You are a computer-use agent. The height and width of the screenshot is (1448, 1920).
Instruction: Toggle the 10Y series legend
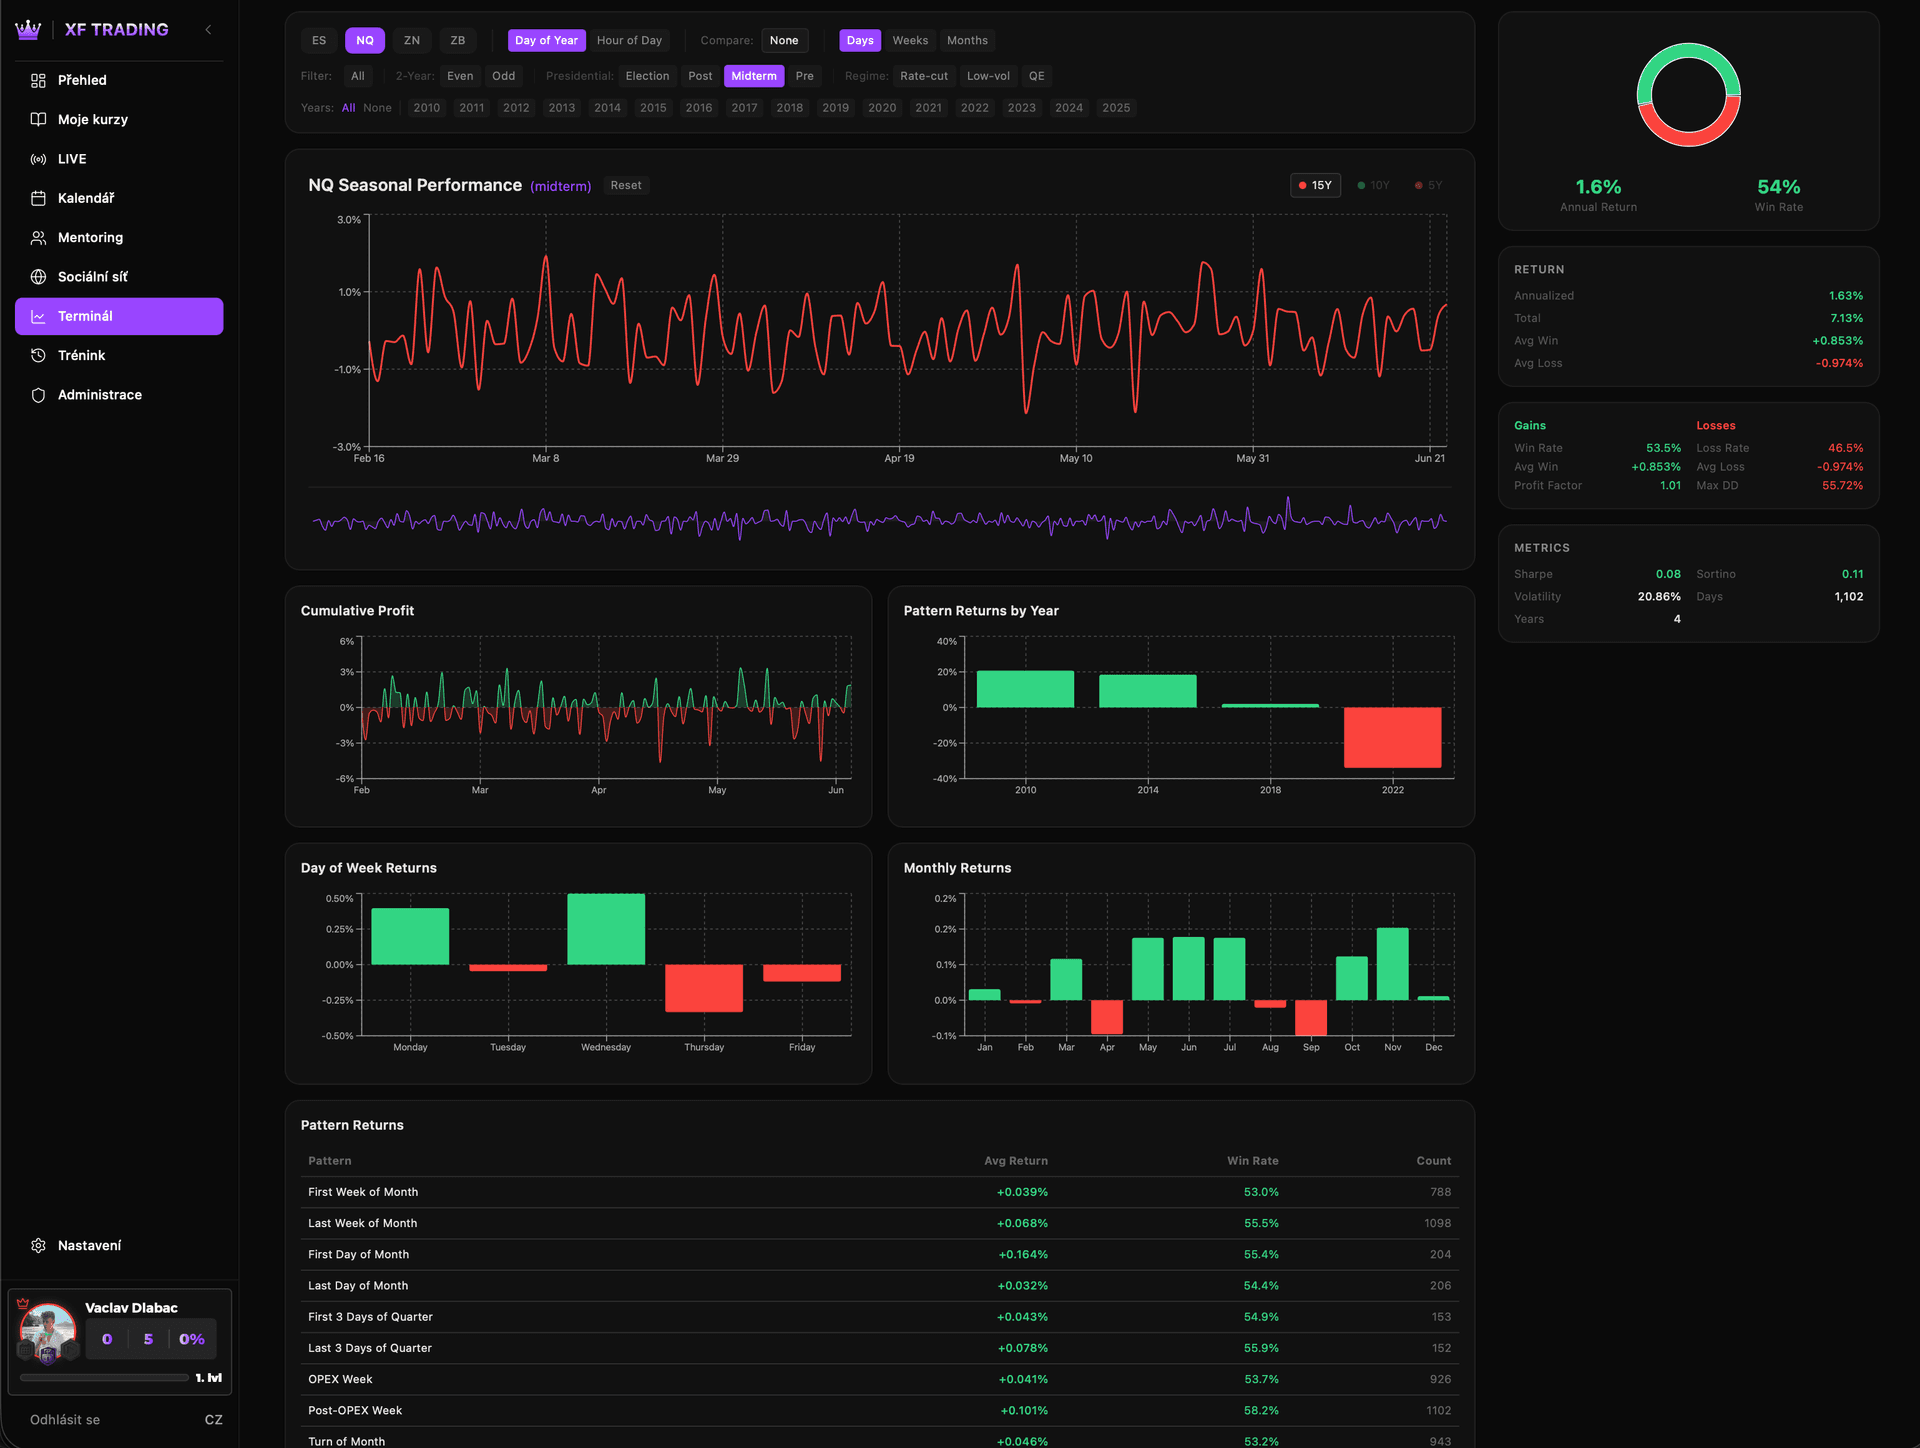1373,185
